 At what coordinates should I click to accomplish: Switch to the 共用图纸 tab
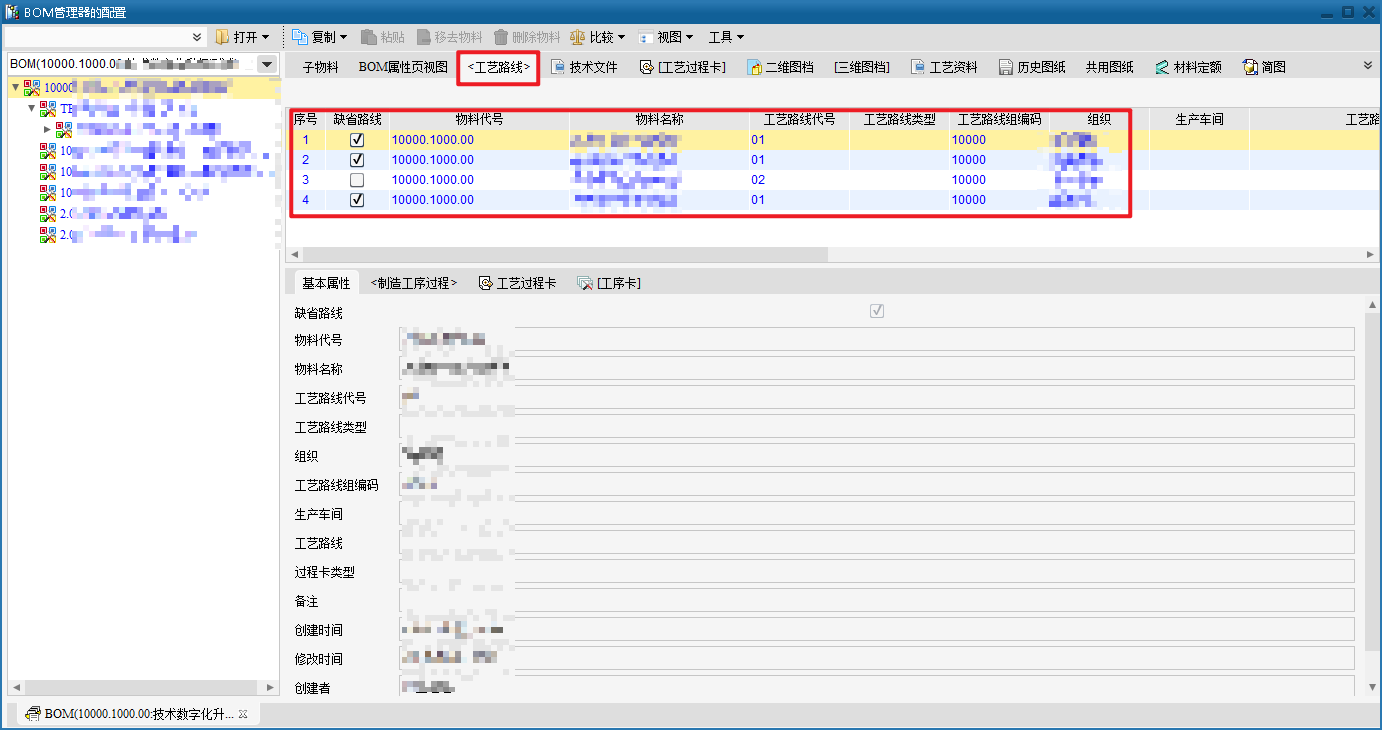pos(1110,67)
